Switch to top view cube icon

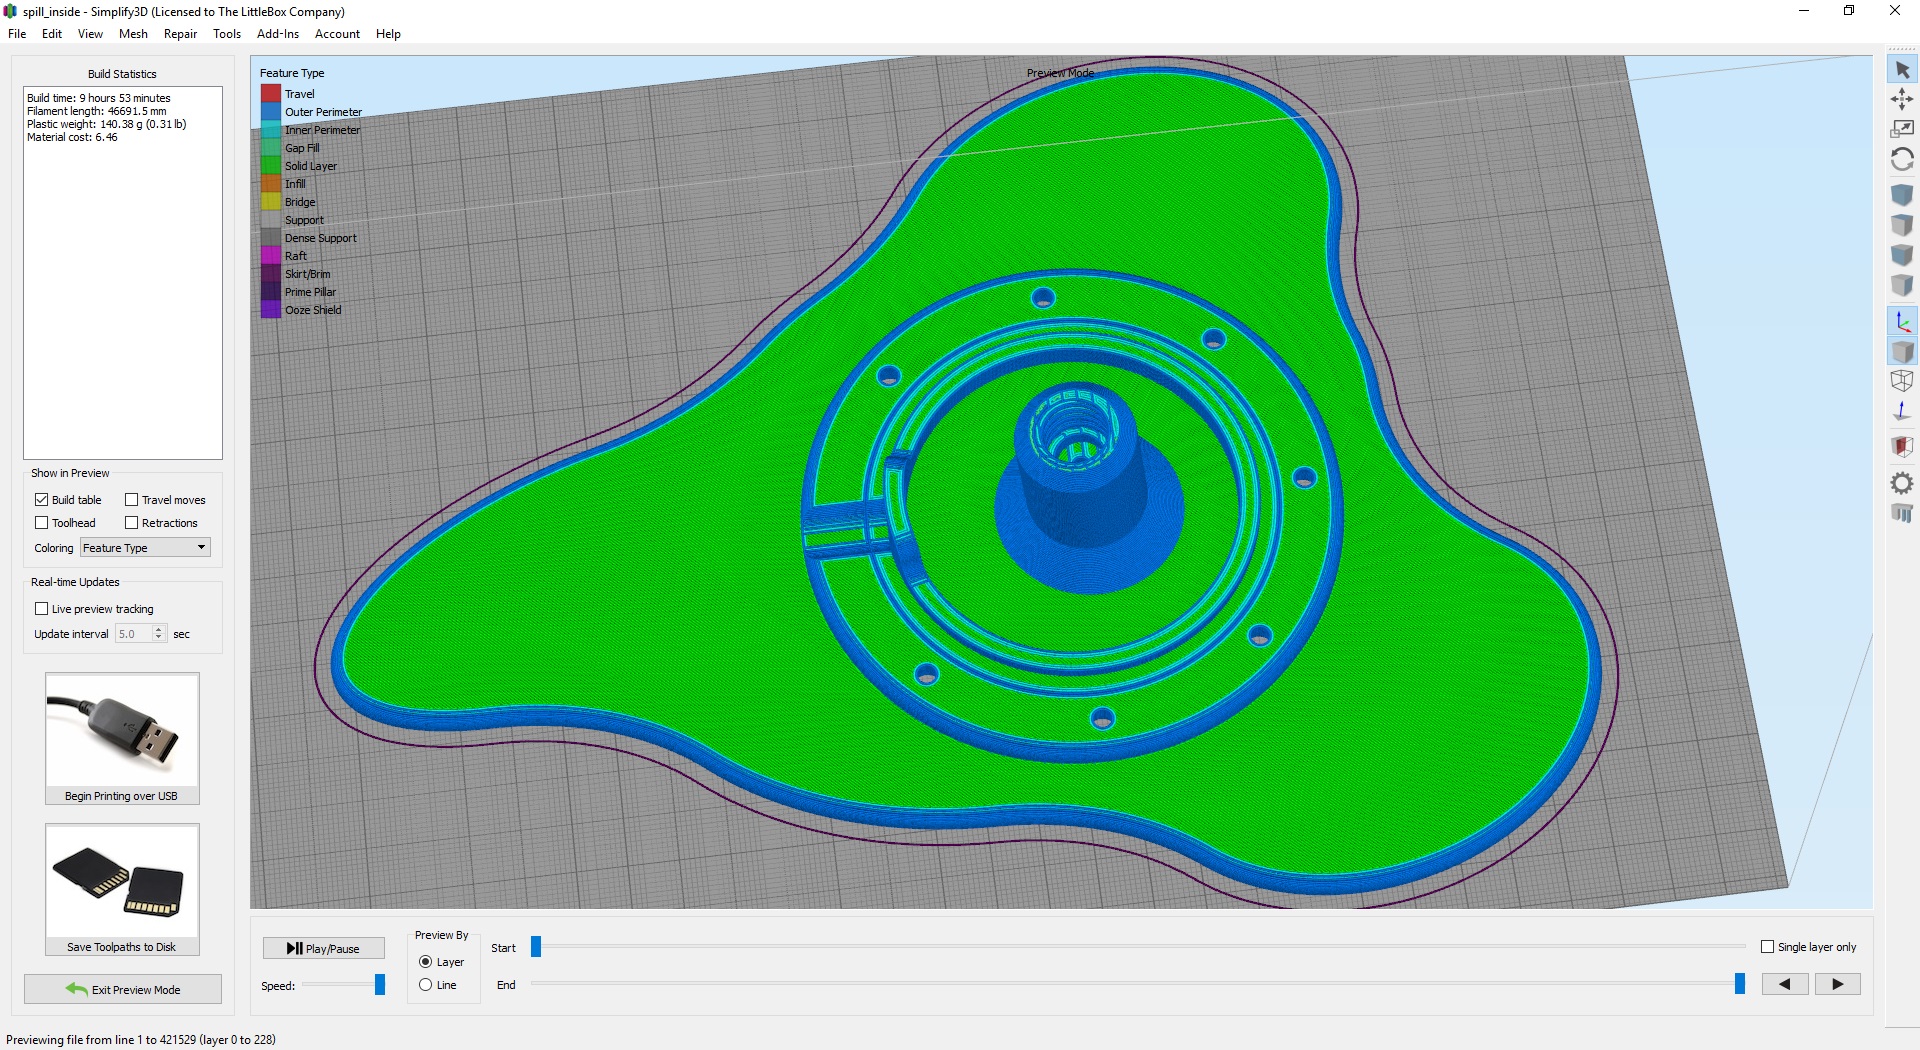coord(1902,225)
